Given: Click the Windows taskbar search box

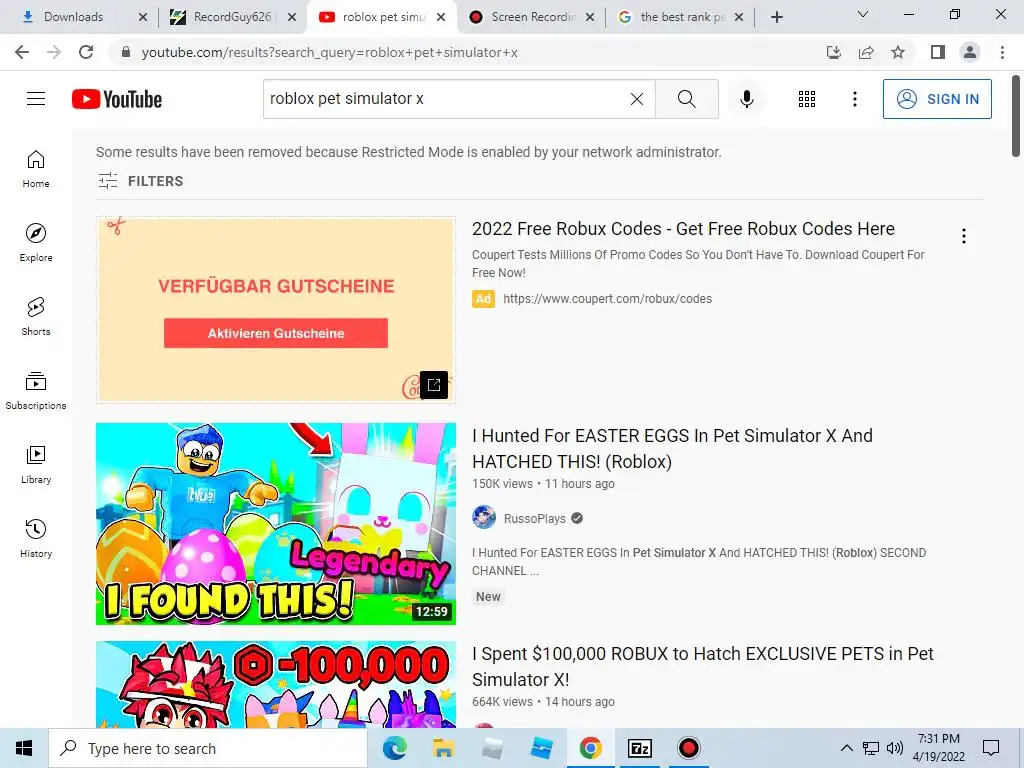Looking at the screenshot, I should pos(208,748).
